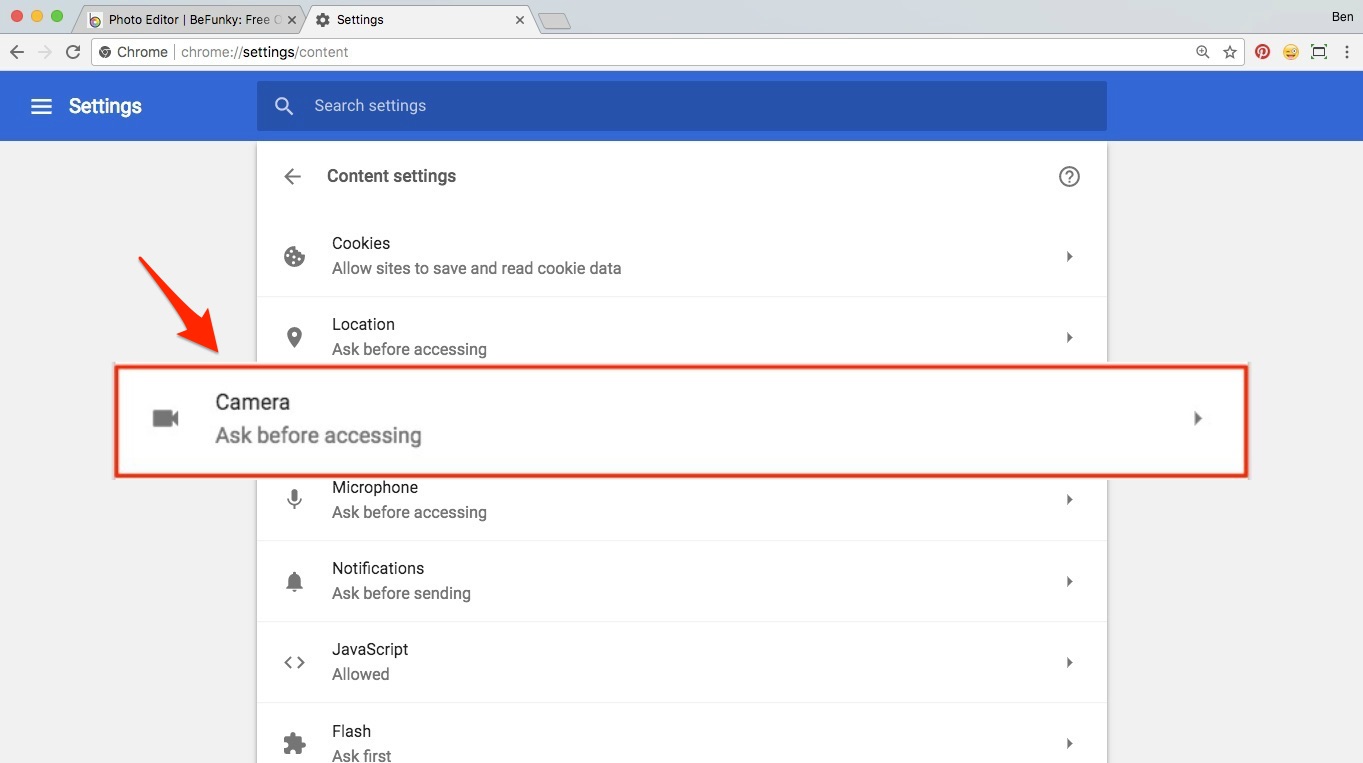Expand the Cookies settings arrow
Screen dimensions: 1363x763
[x=1069, y=257]
